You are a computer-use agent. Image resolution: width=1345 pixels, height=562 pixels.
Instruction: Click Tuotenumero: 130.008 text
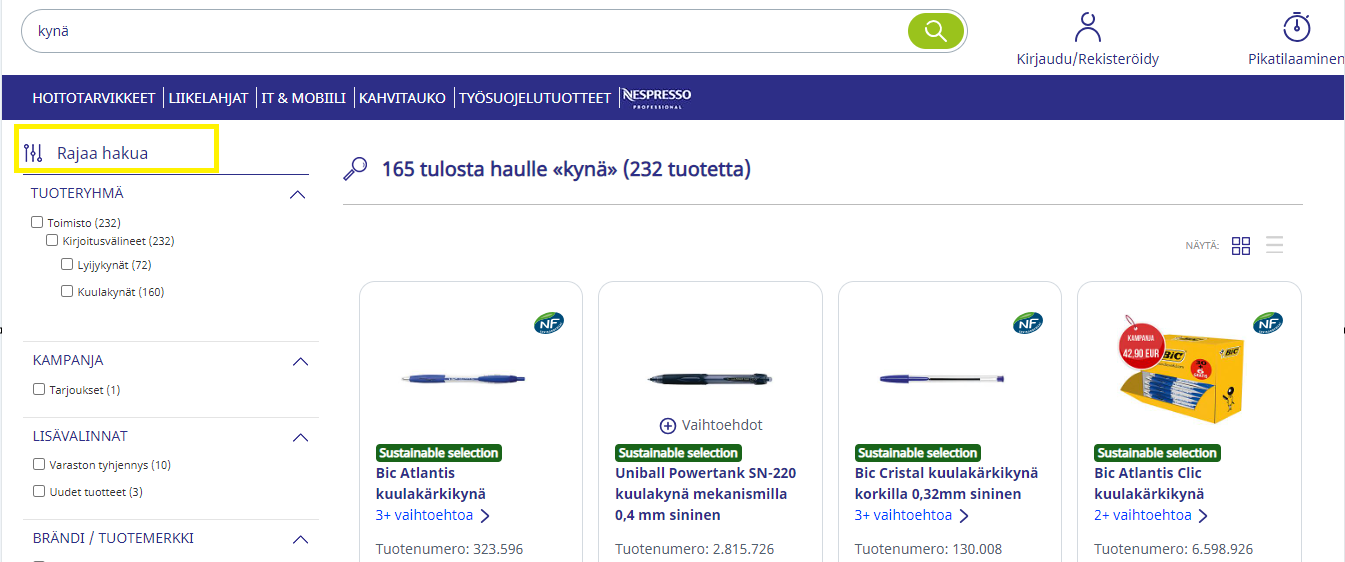[x=928, y=549]
